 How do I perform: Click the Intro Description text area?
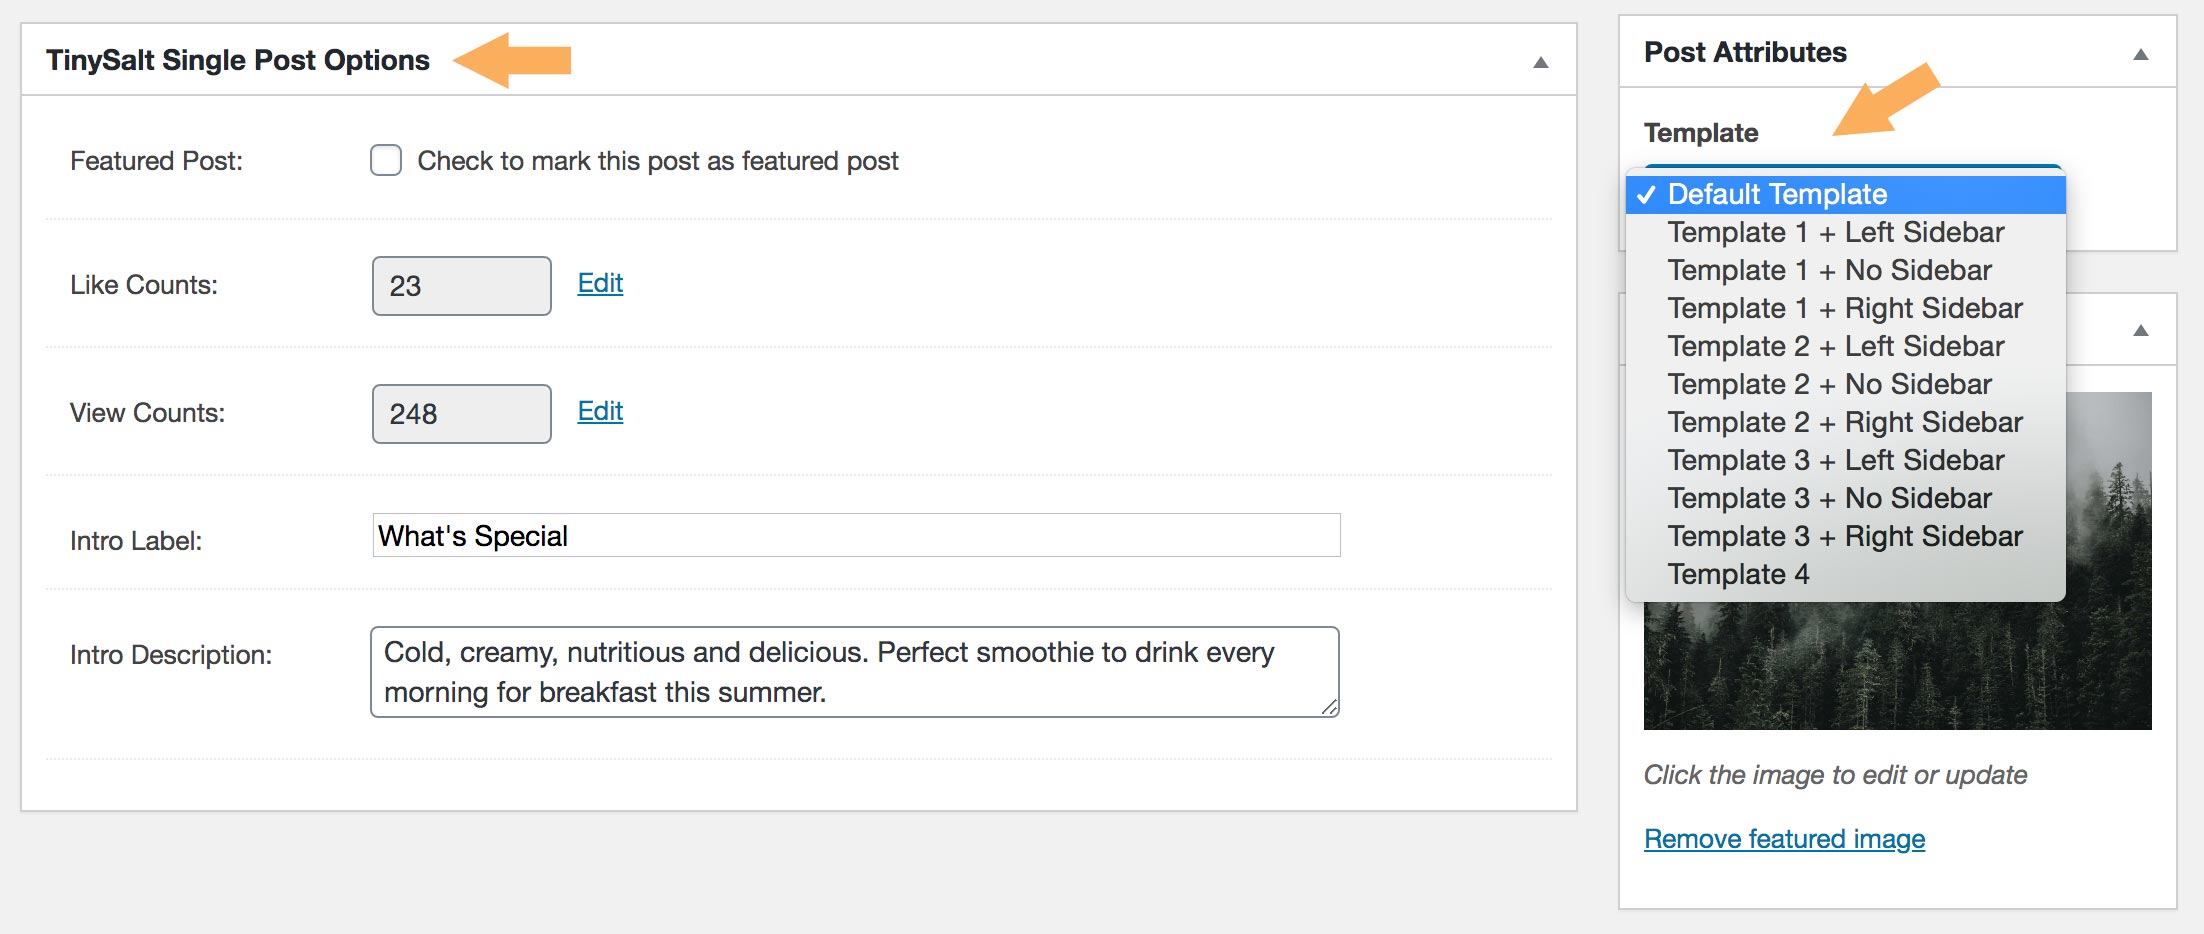pos(855,671)
